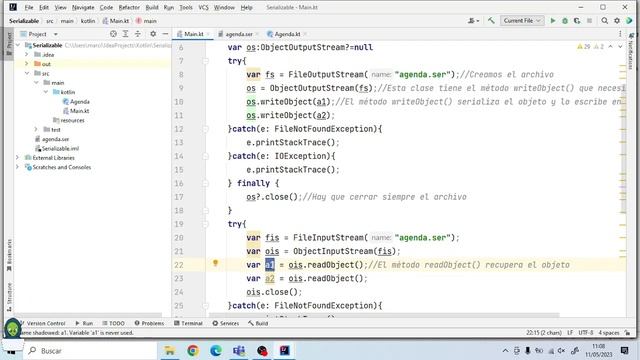Open Notifications side panel
Screen dimensions: 640x360
click(631, 51)
